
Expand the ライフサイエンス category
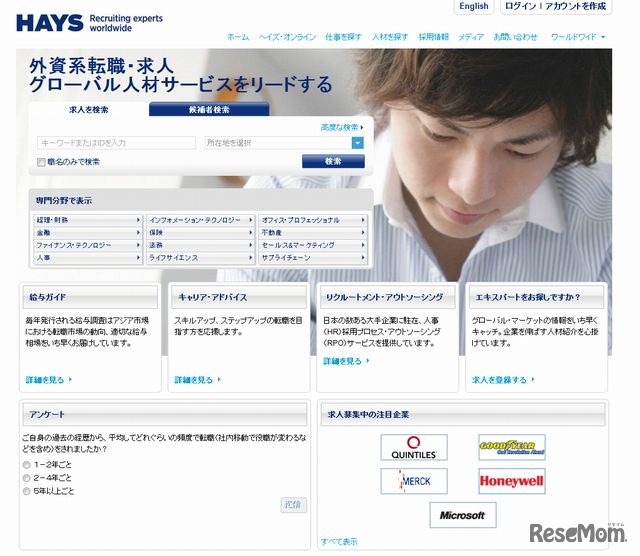201,258
